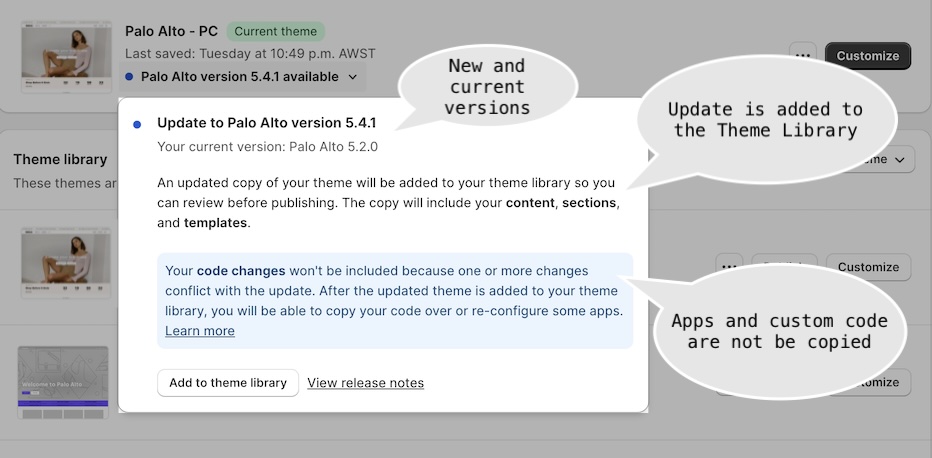Customize the second theme in library
Screen dimensions: 932x458
coord(868,267)
